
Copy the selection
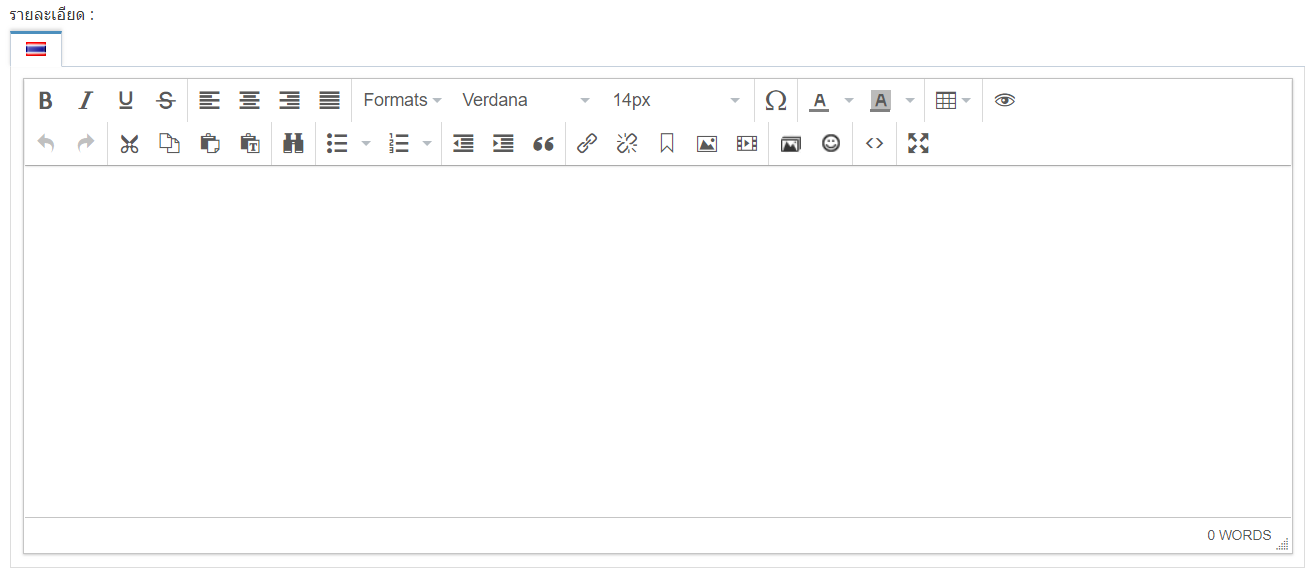[x=169, y=143]
